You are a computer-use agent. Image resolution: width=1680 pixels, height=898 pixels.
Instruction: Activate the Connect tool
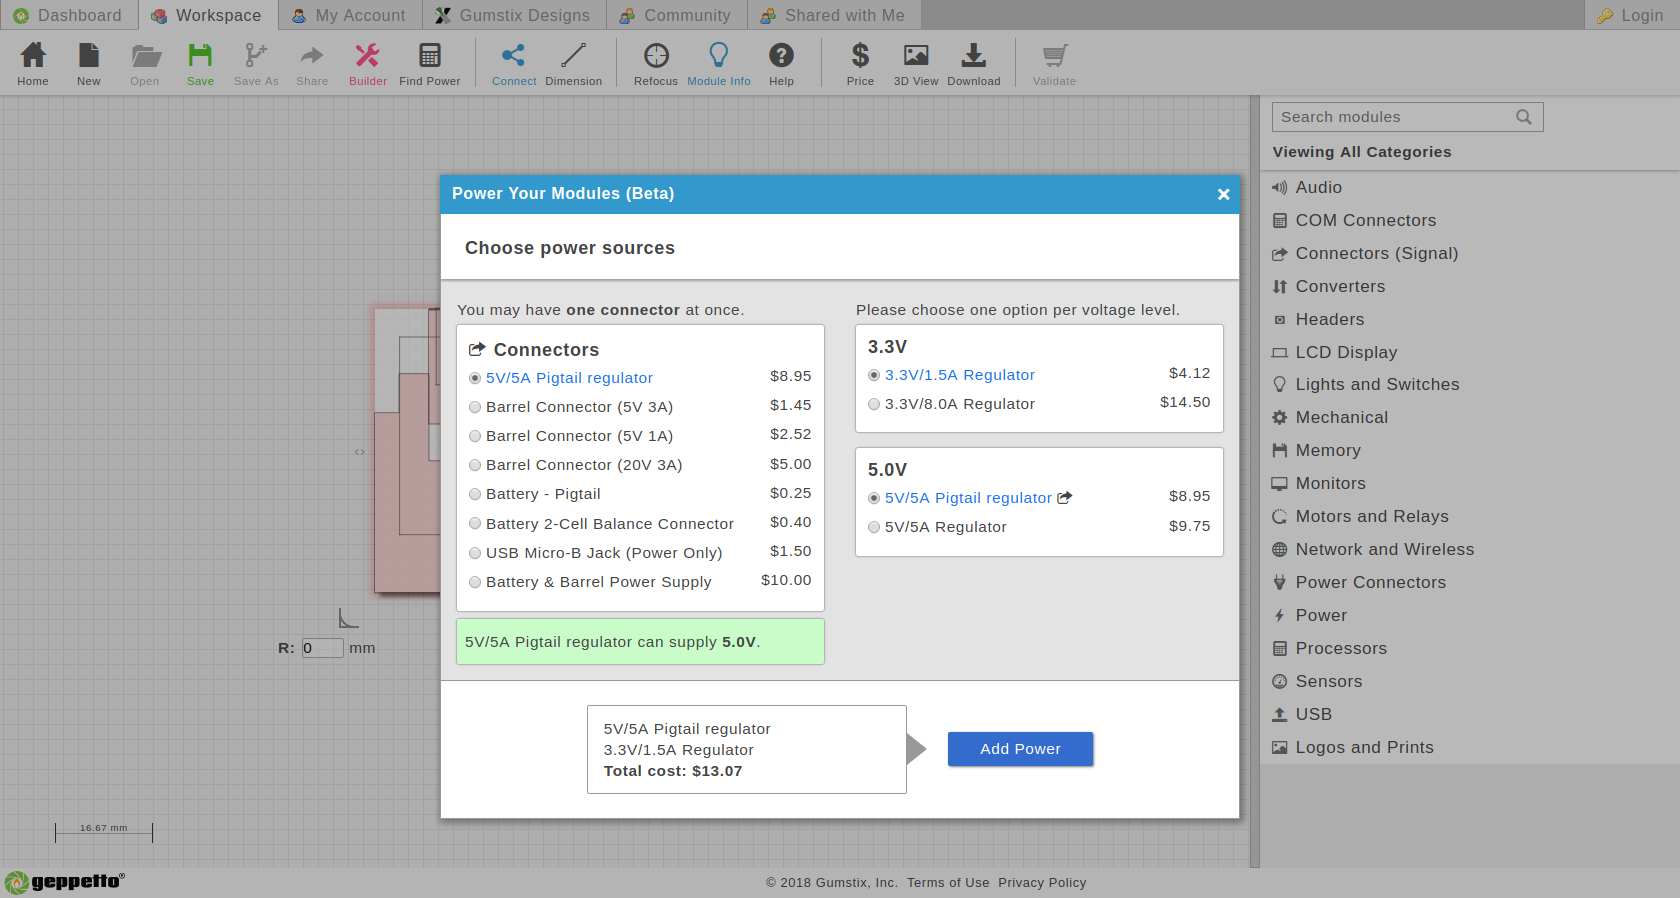pos(514,55)
